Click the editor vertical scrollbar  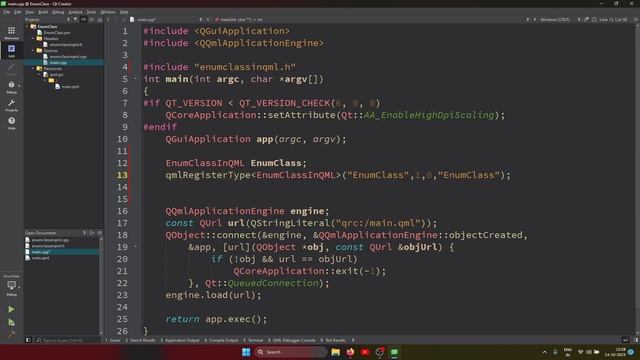638,180
